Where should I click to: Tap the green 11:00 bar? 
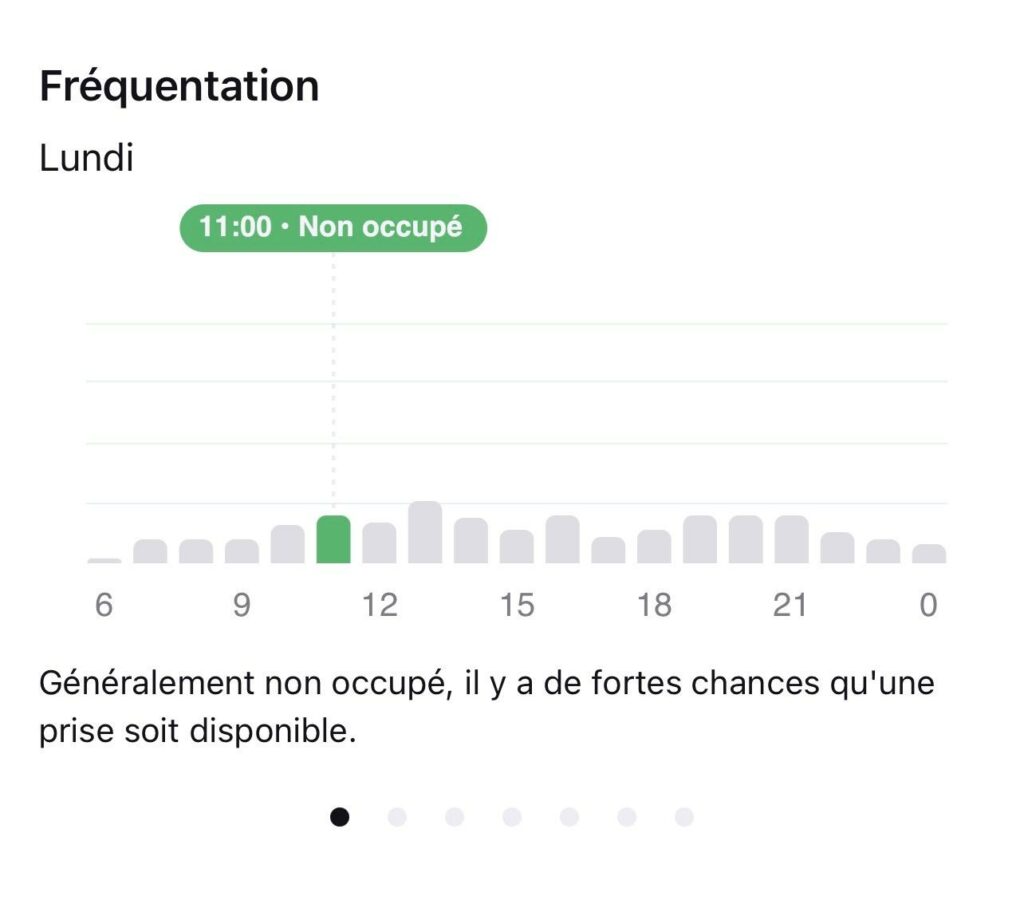tap(333, 540)
